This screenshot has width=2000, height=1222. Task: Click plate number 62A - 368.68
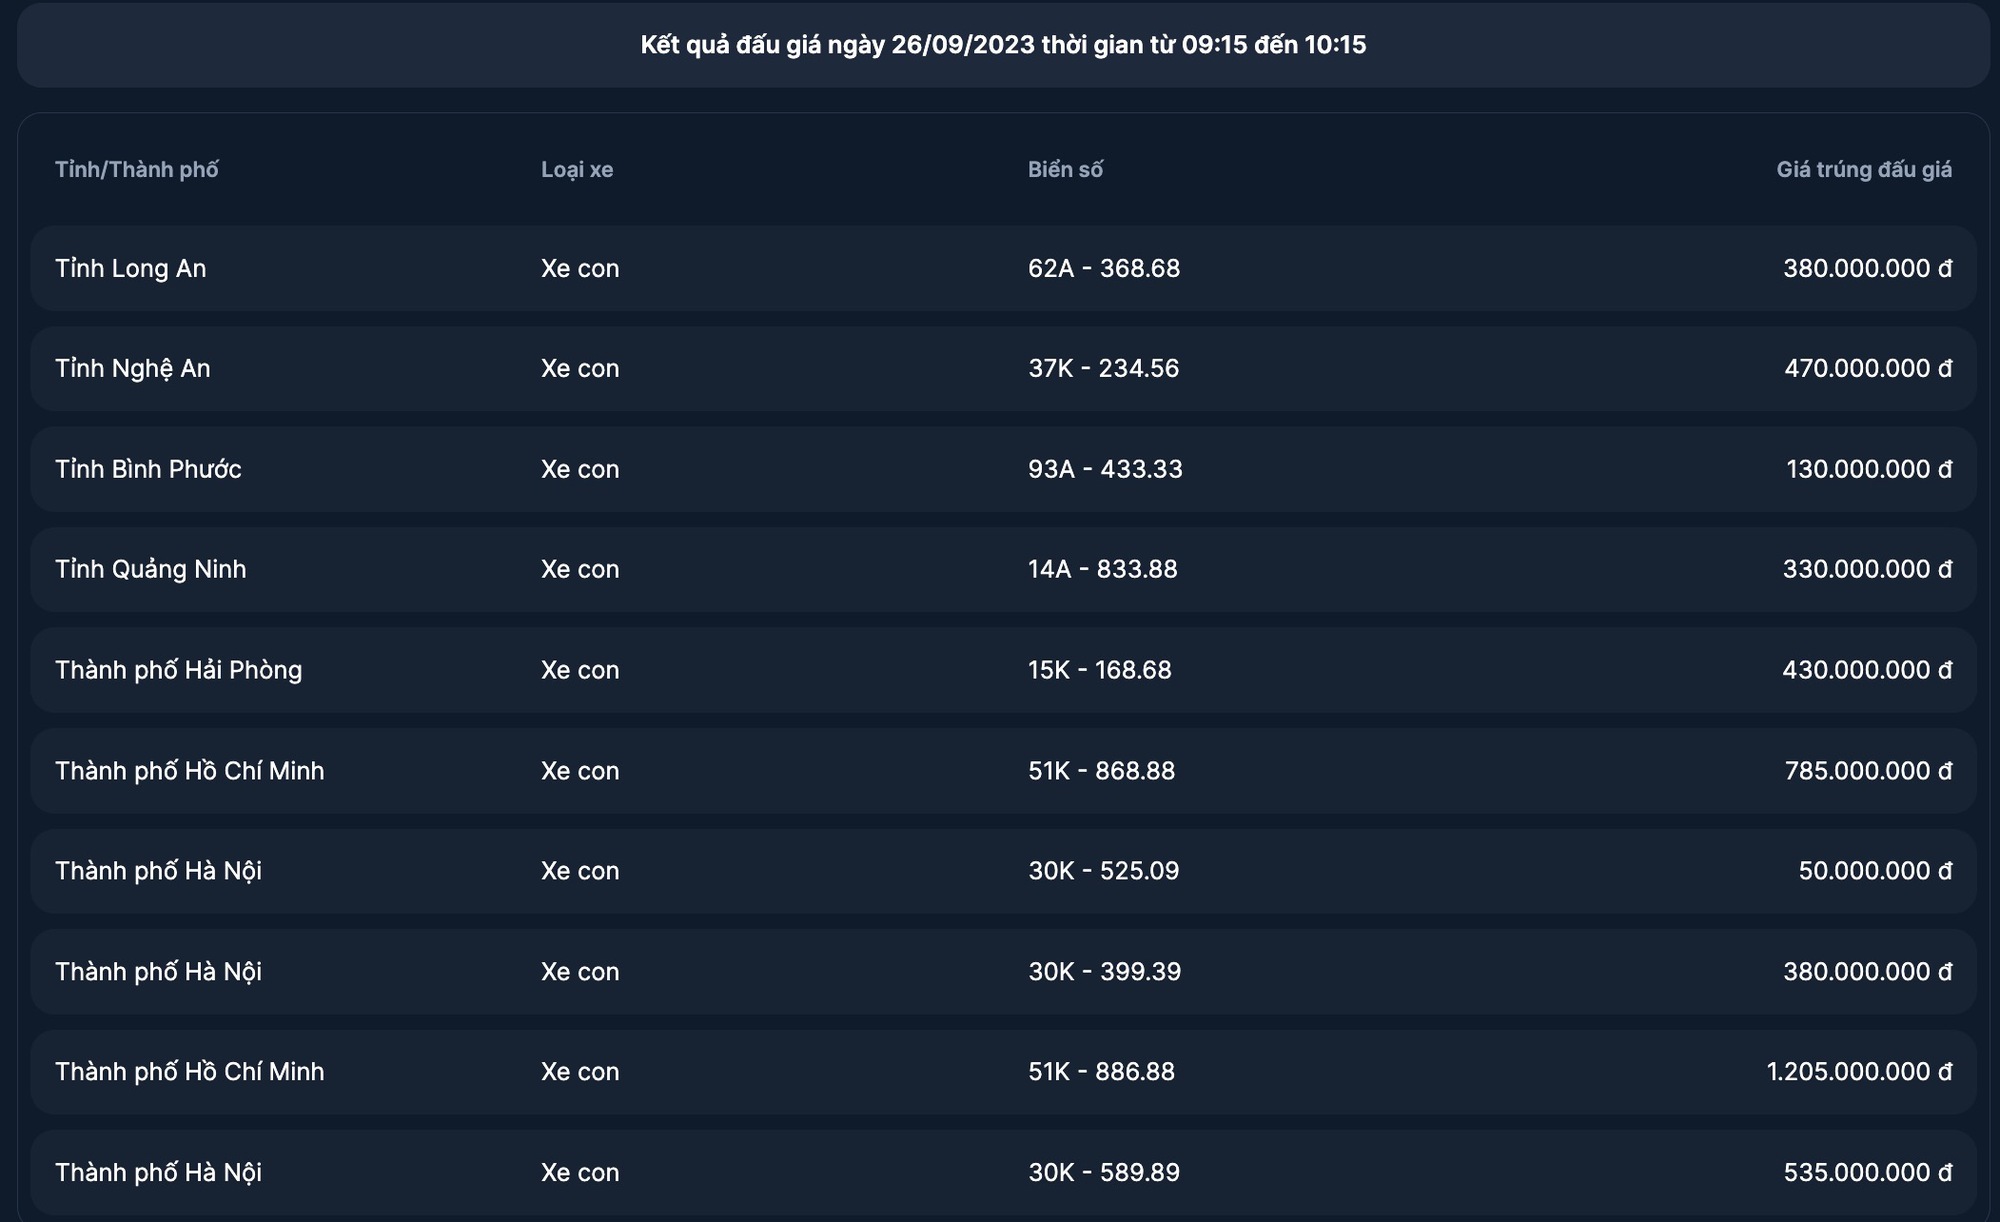click(1104, 268)
